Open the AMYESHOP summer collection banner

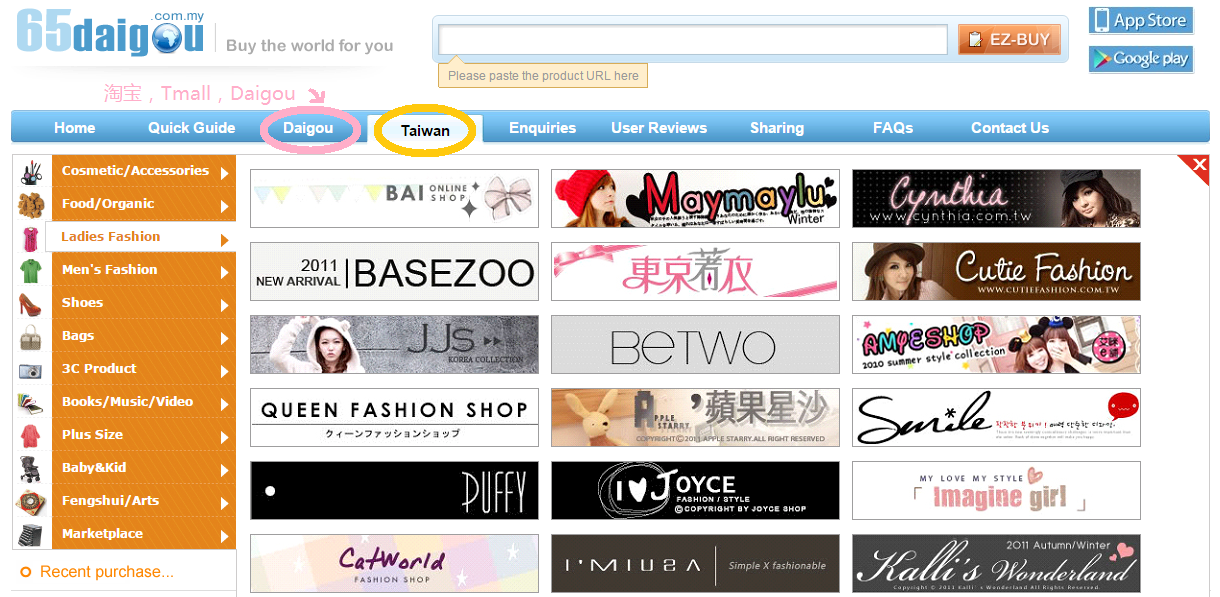[x=996, y=344]
